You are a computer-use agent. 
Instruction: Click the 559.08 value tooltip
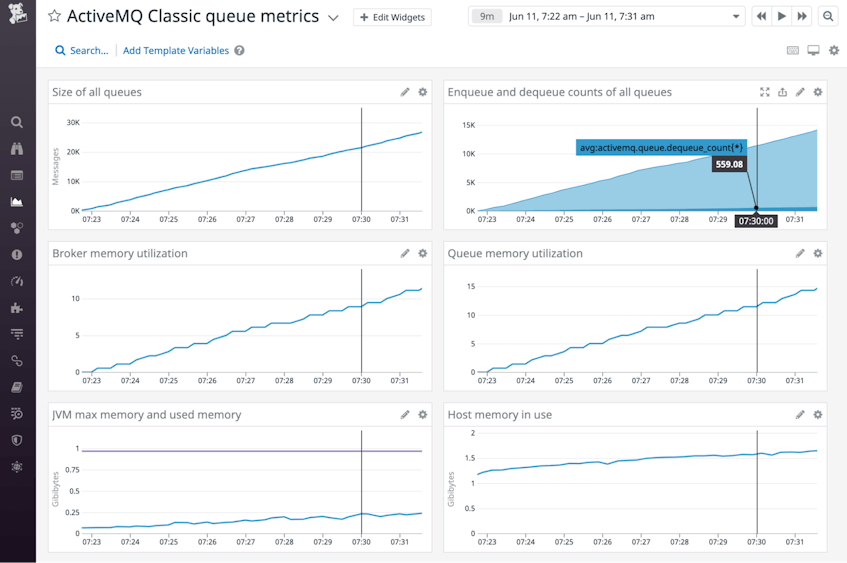[729, 164]
